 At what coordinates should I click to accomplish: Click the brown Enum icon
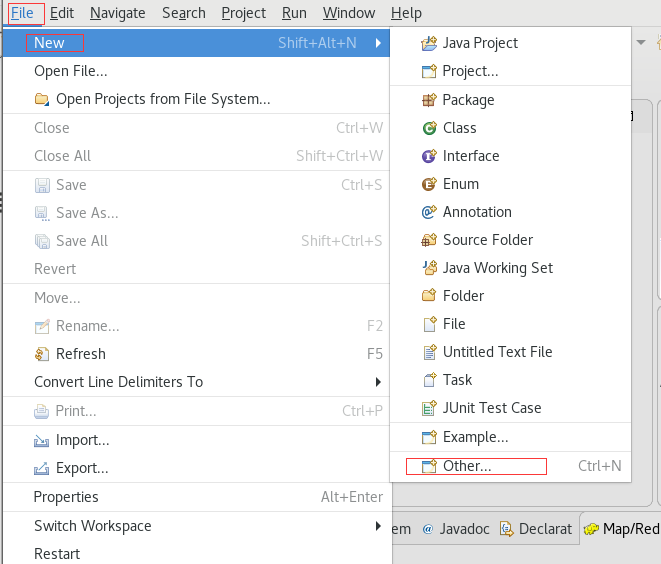tap(429, 184)
